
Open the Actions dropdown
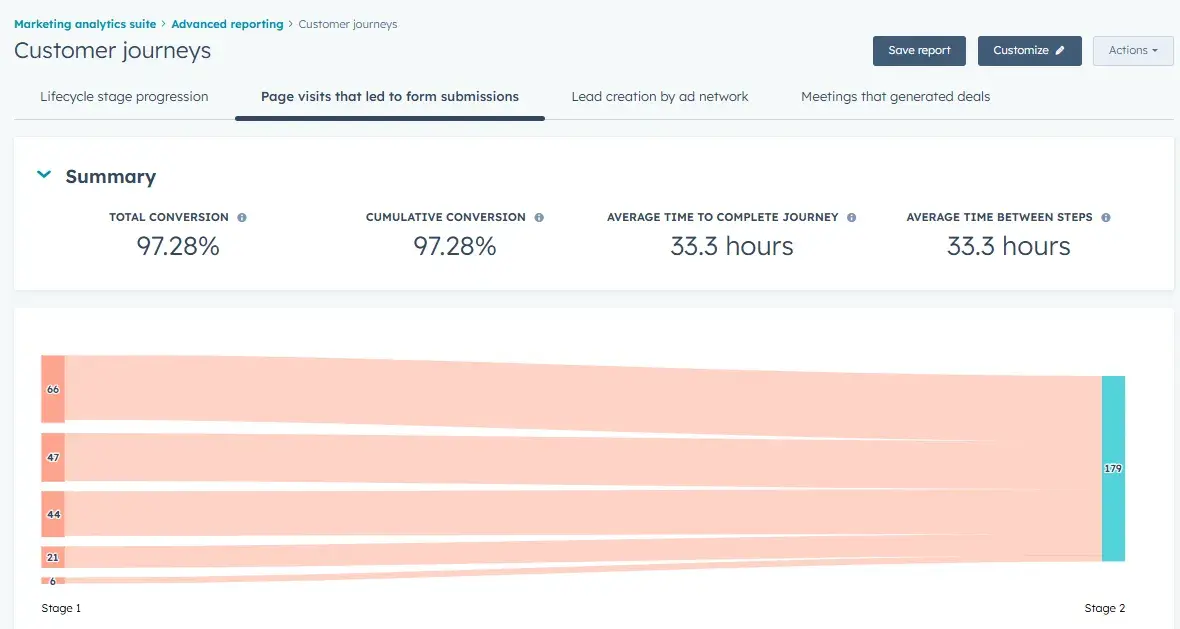pos(1133,50)
